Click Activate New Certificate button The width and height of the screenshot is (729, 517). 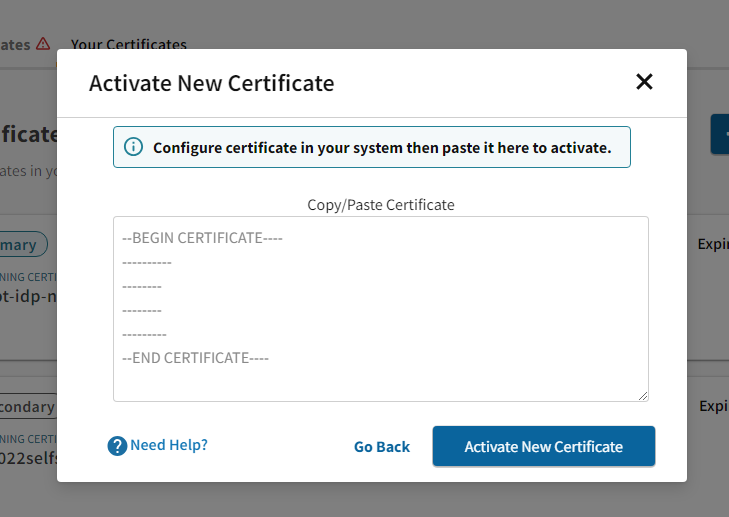tap(543, 446)
